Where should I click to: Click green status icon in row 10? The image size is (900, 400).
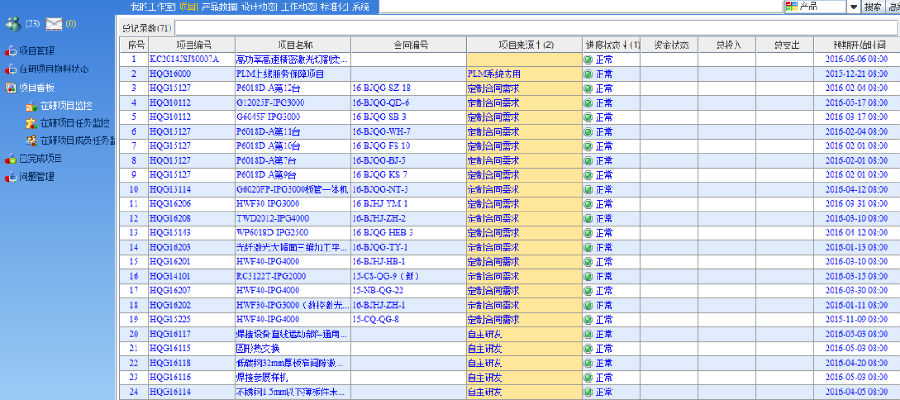[588, 189]
